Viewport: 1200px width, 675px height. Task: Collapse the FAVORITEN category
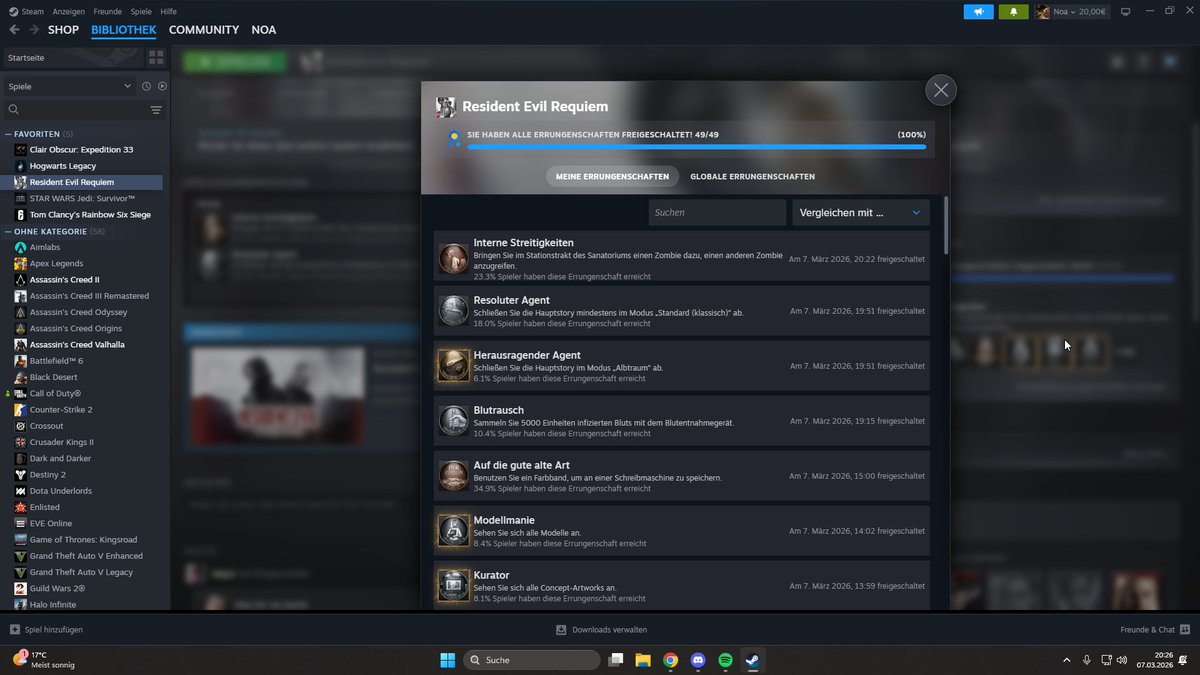click(8, 134)
